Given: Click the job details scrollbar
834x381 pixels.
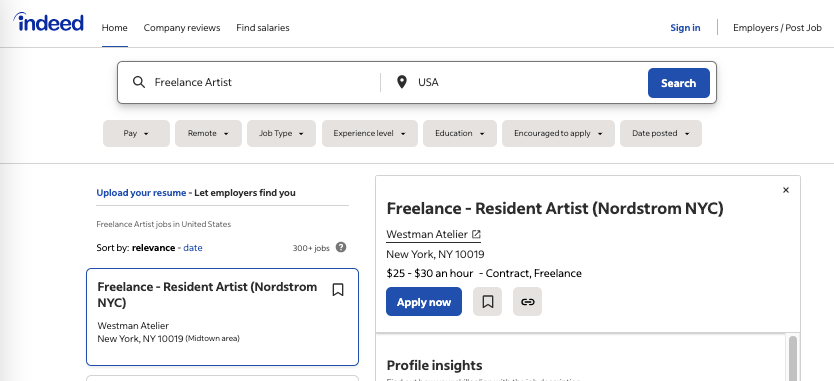Looking at the screenshot, I should [x=793, y=358].
